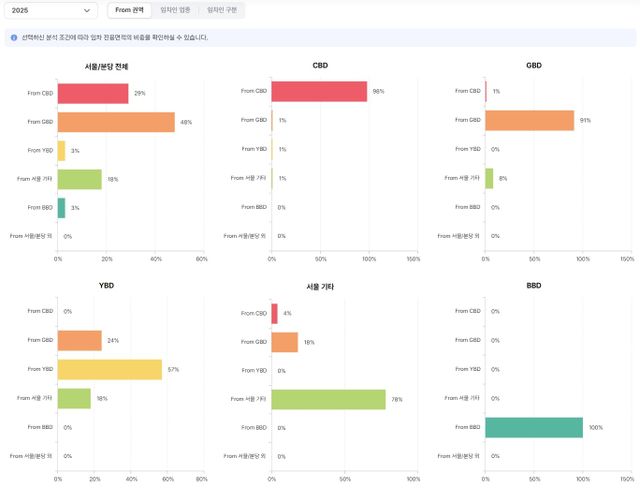Click the orange 48% bar in 서울/분당 전체 chart
Image resolution: width=640 pixels, height=488 pixels.
(116, 122)
